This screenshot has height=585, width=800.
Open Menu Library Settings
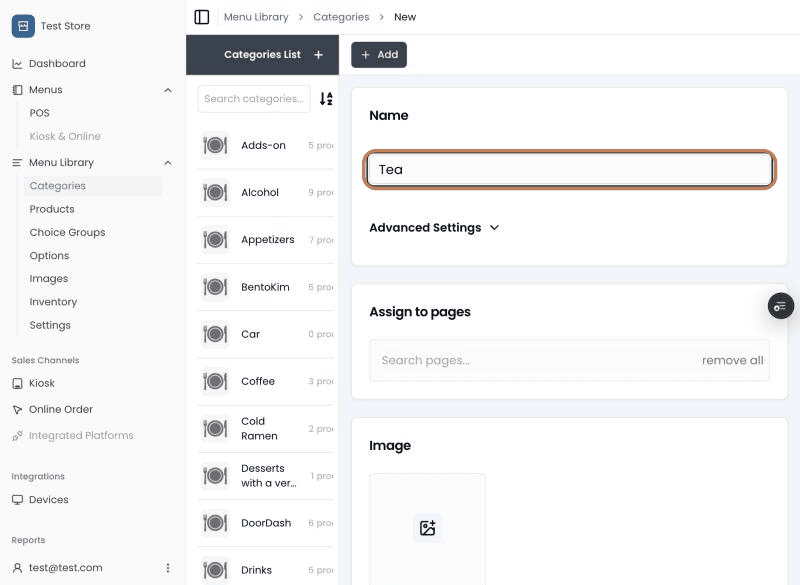pos(50,325)
